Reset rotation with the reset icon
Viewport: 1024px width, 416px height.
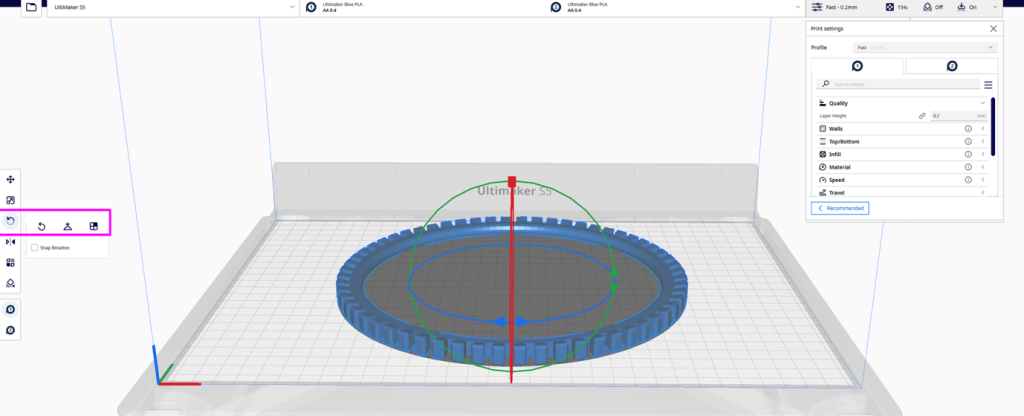[x=41, y=227]
